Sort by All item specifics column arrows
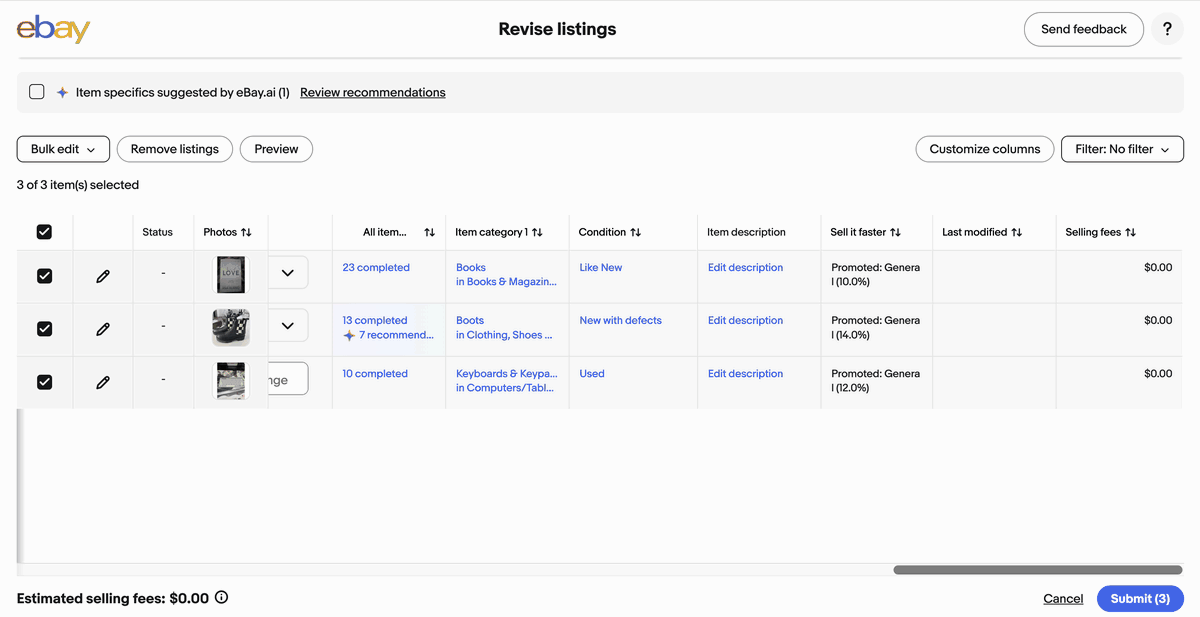 point(429,232)
